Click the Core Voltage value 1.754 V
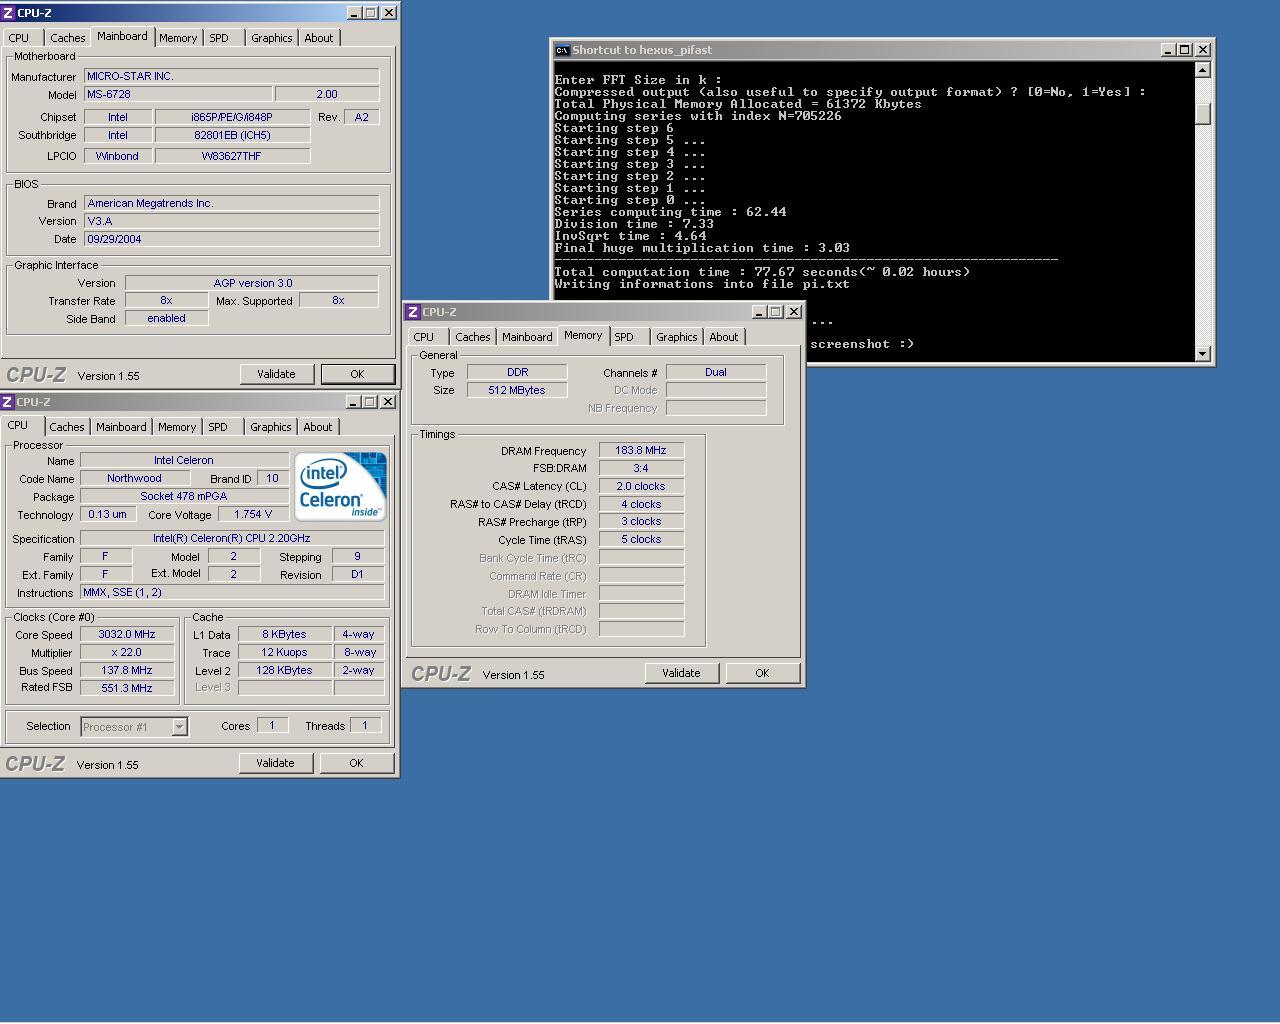 point(252,515)
